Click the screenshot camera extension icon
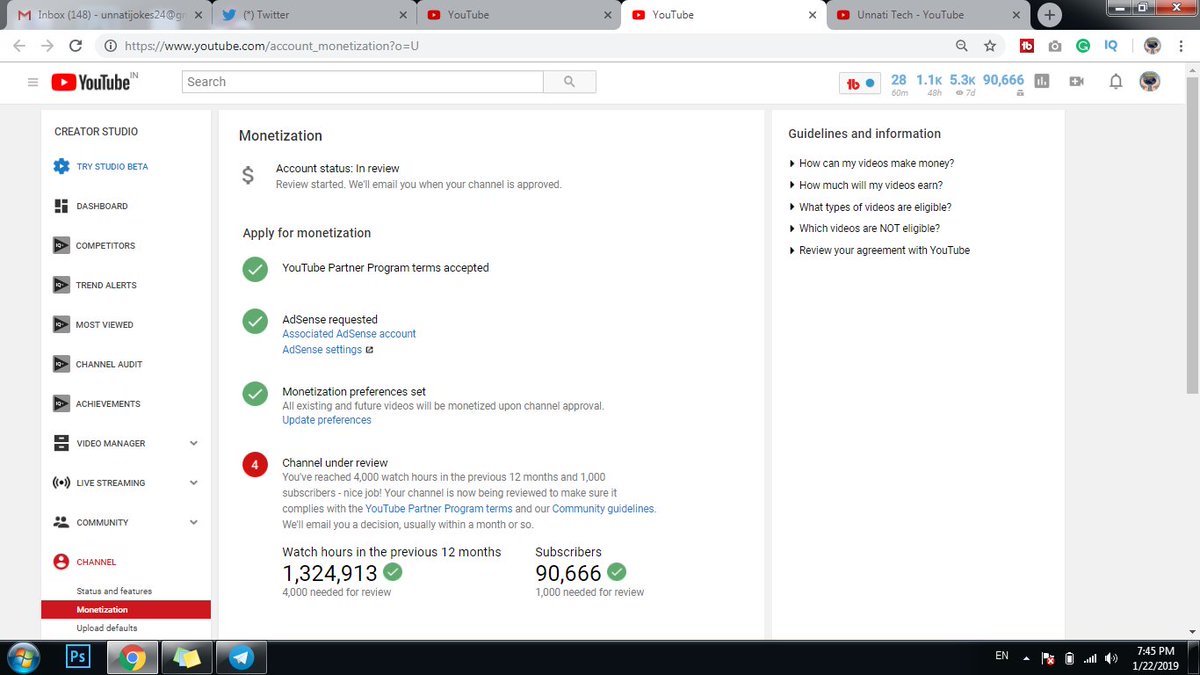 tap(1054, 45)
